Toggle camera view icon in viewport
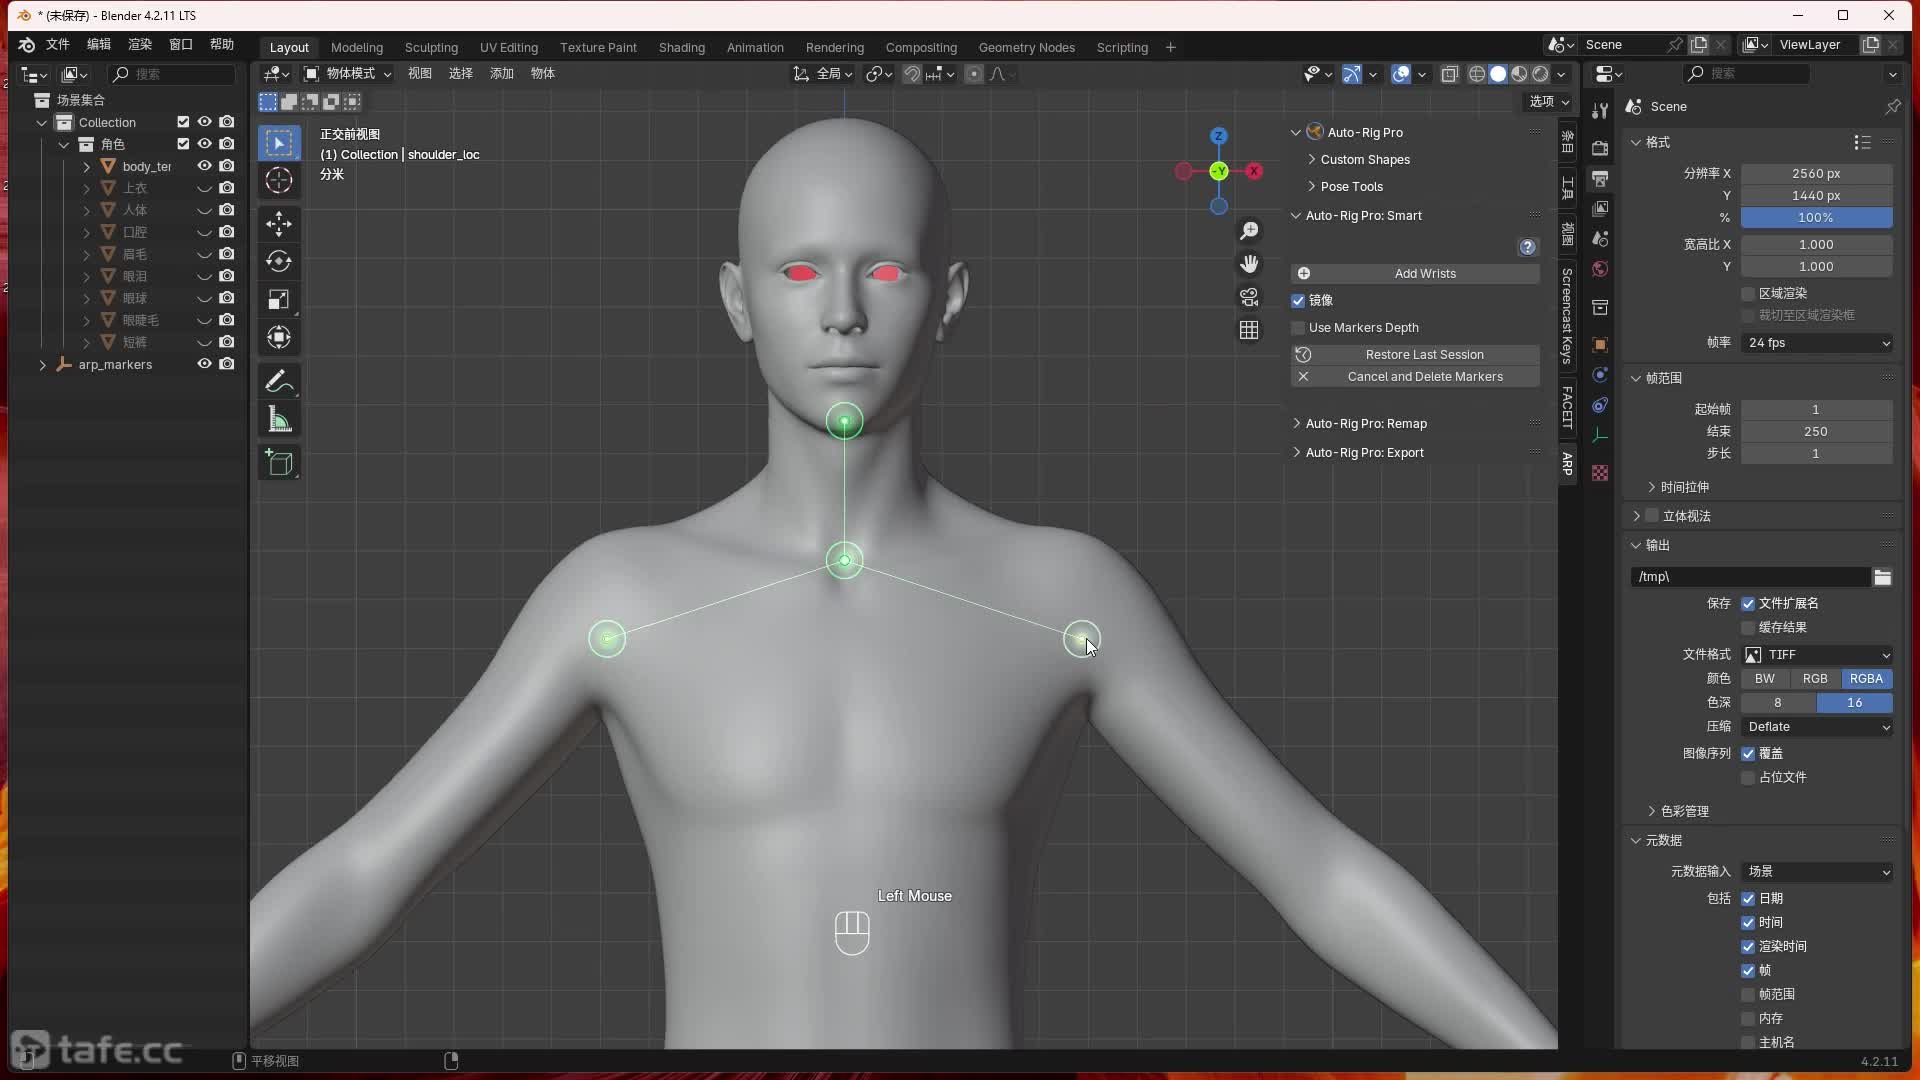The width and height of the screenshot is (1920, 1080). click(1249, 297)
